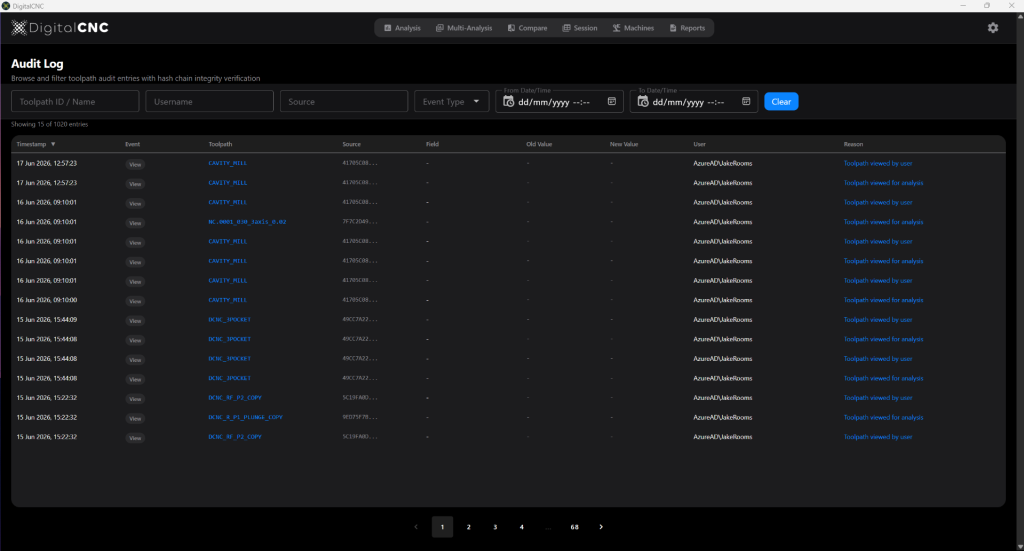
Task: Click View badge in the DCNC_R_P1_PLUNGE_COPY row
Action: click(135, 418)
